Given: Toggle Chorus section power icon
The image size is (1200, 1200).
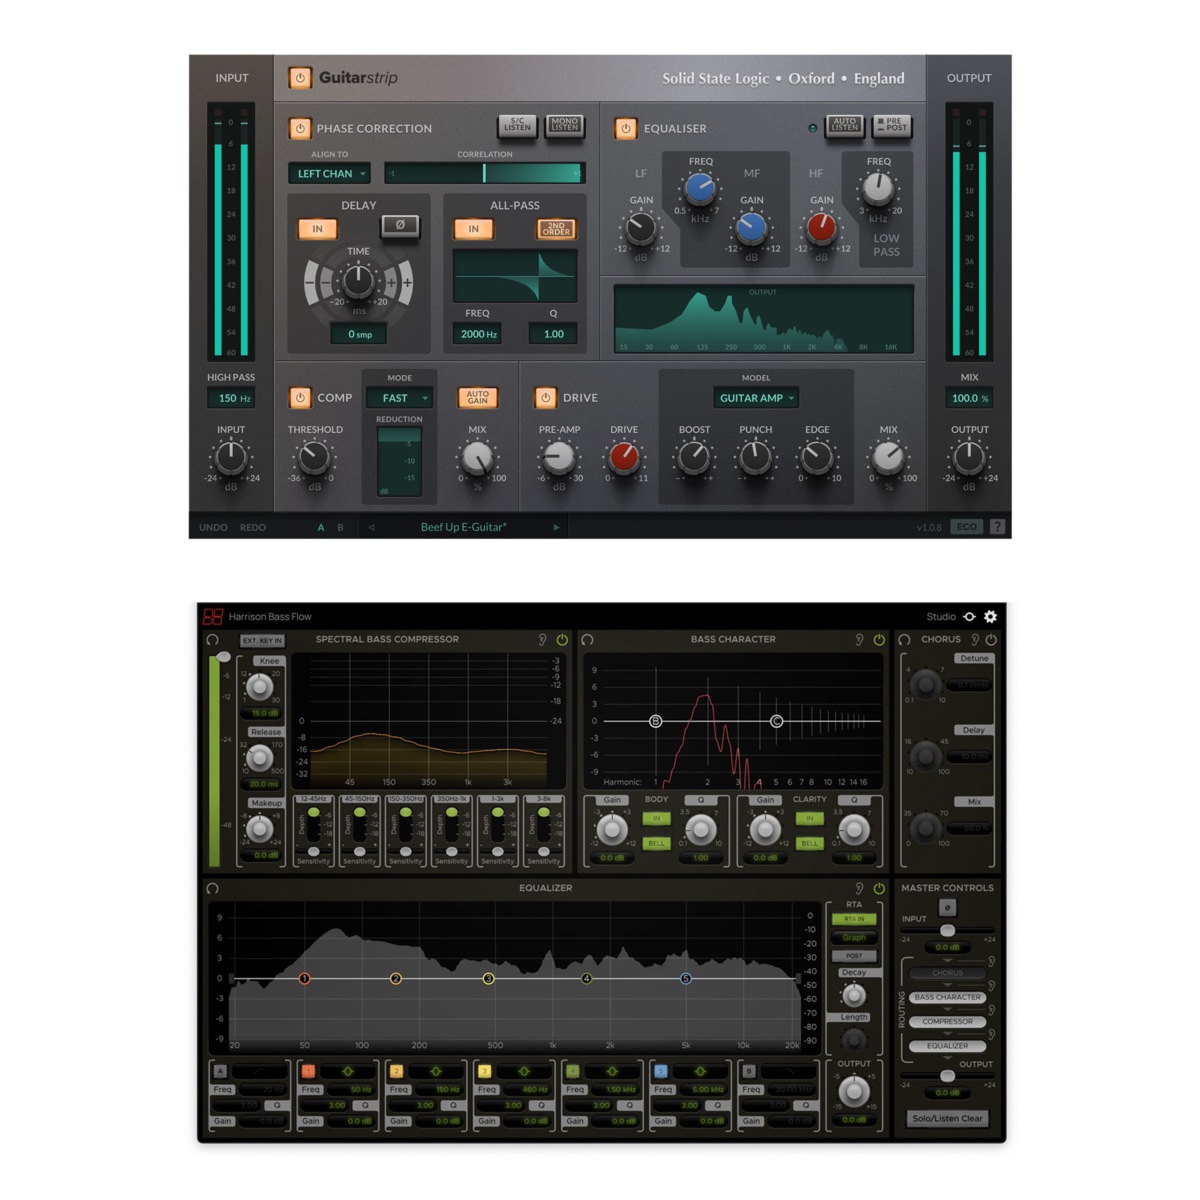Looking at the screenshot, I should (x=991, y=639).
